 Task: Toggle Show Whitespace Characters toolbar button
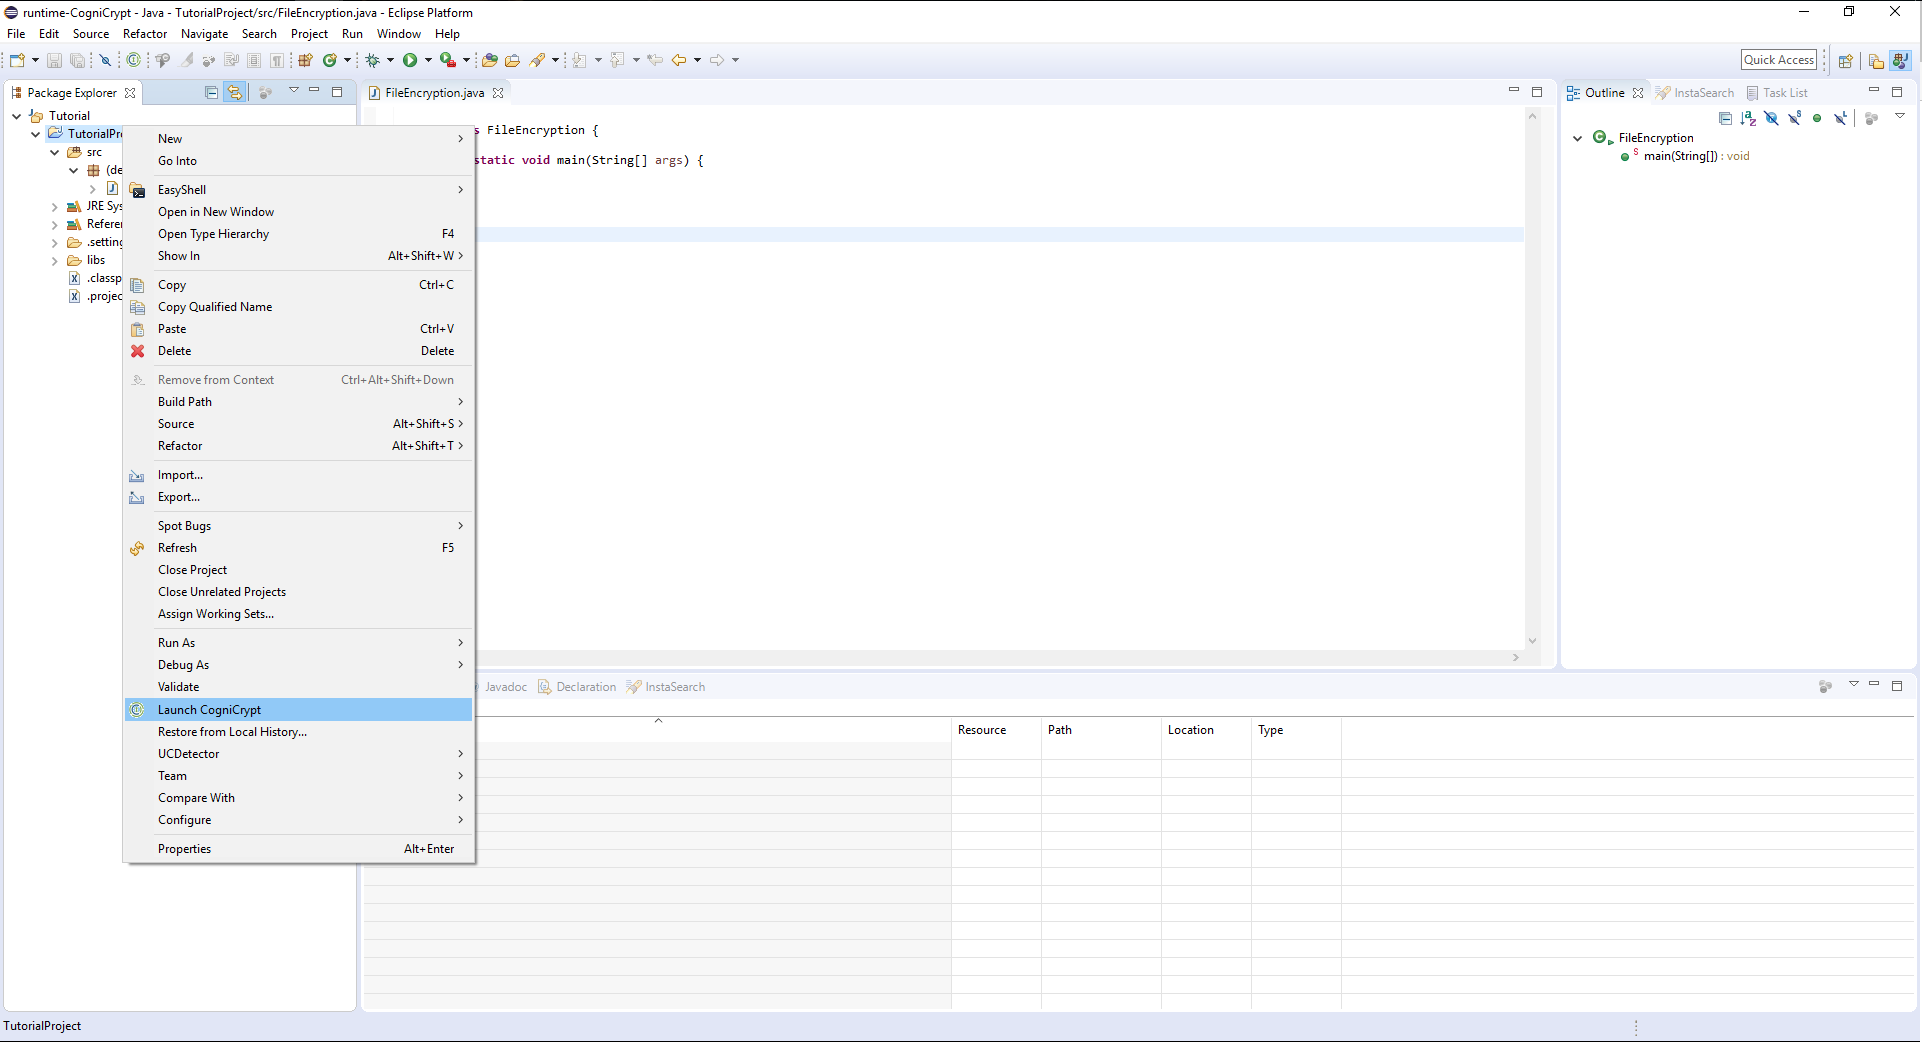277,60
